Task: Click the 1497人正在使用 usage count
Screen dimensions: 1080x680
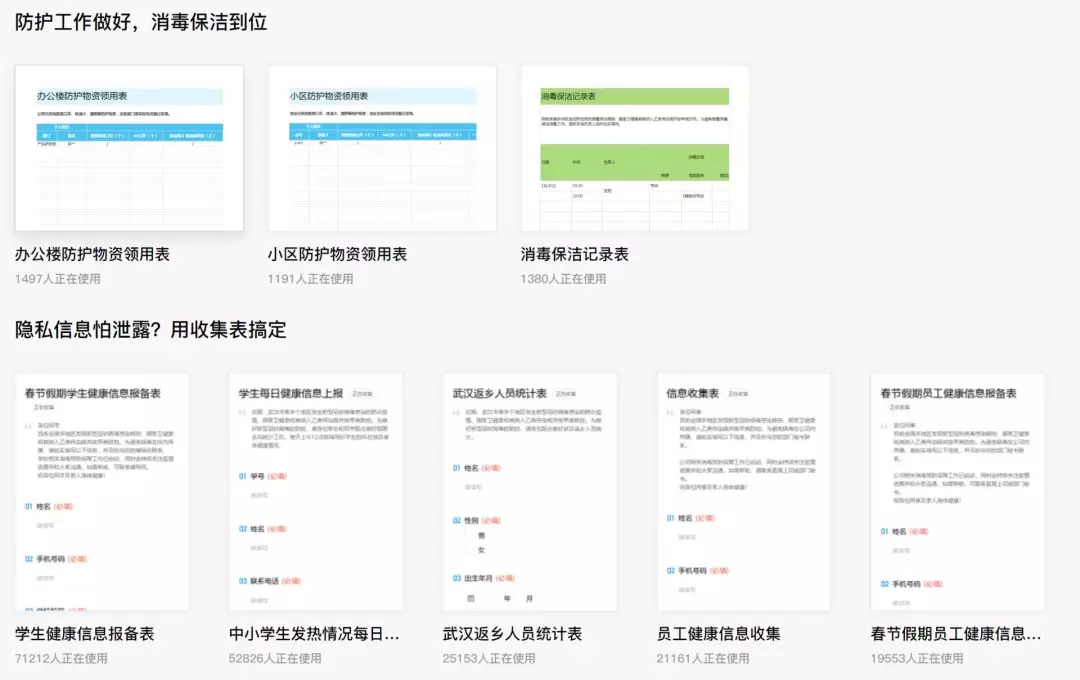Action: (58, 279)
